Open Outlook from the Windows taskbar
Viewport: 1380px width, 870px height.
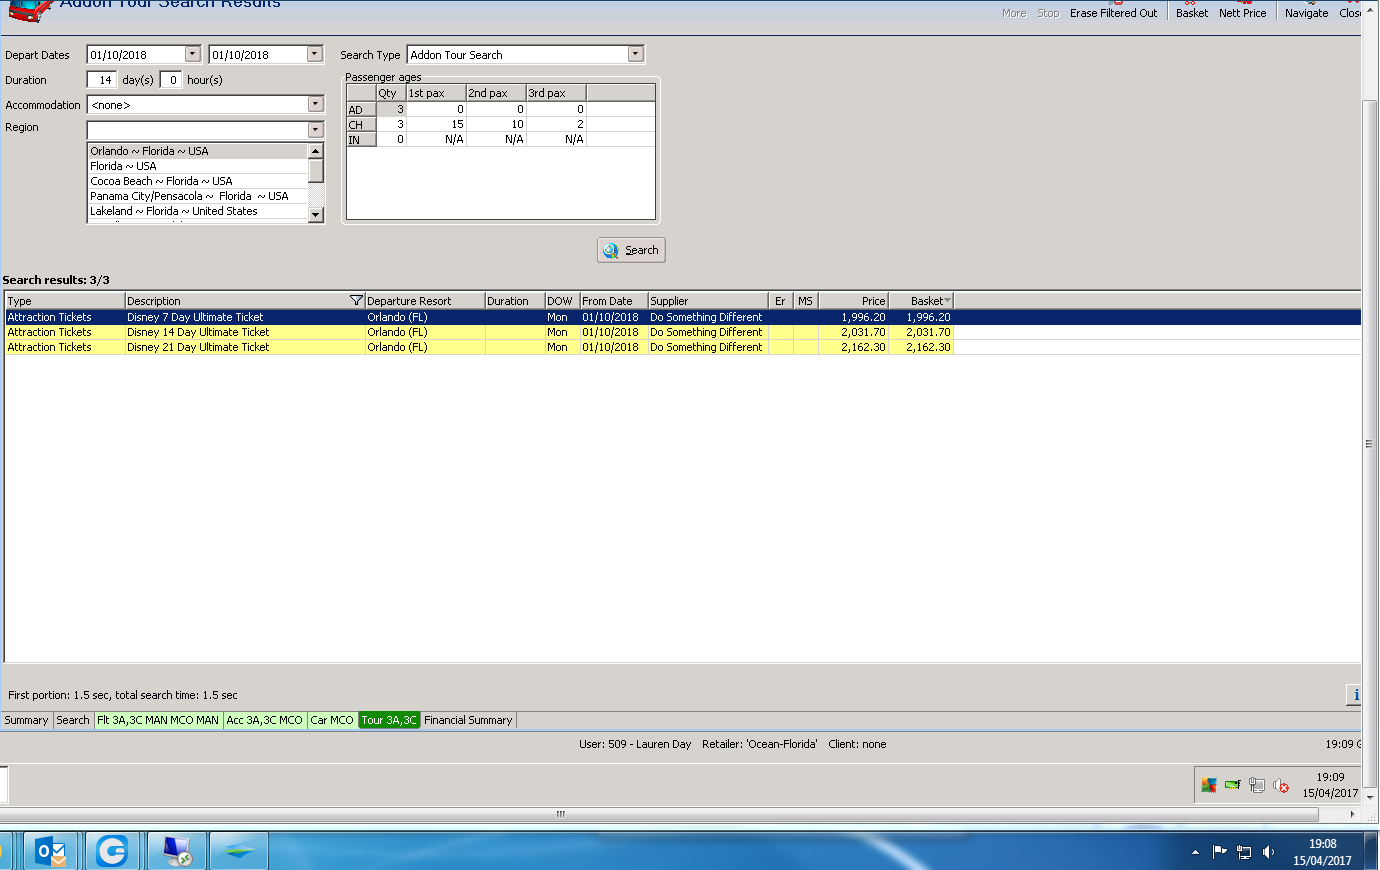50,851
